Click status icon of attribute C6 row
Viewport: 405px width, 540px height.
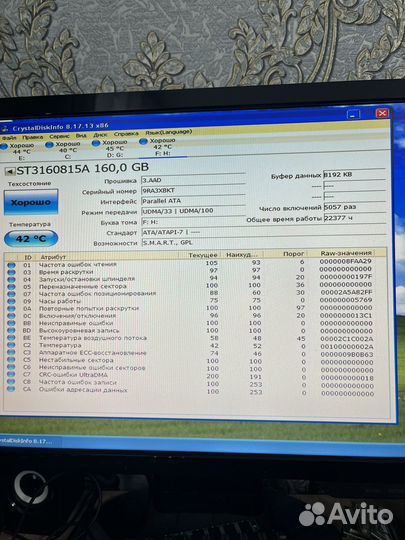click(x=11, y=367)
